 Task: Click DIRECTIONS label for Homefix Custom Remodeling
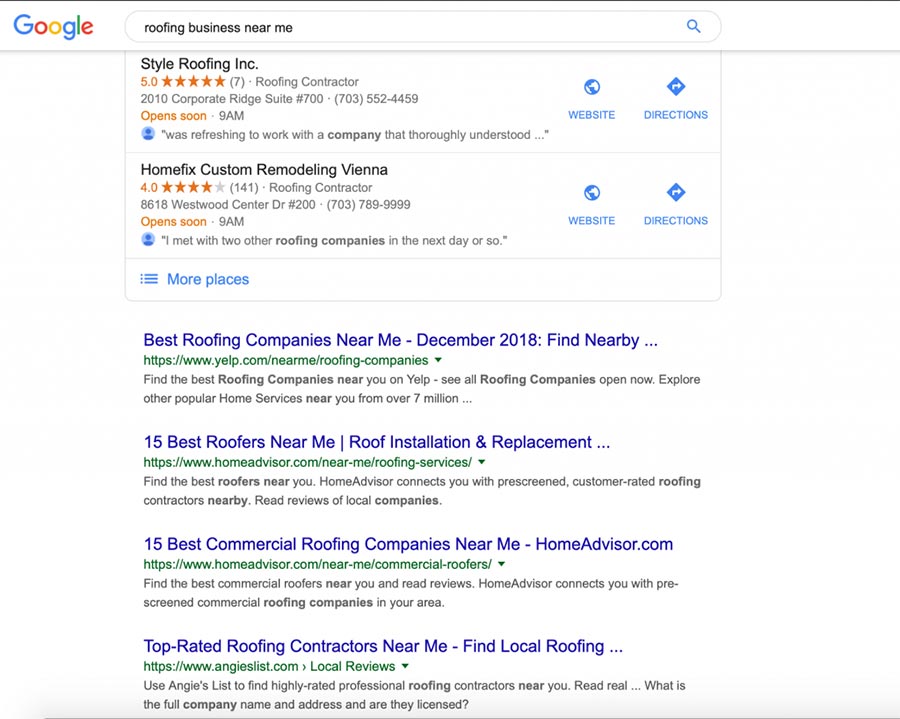click(676, 220)
